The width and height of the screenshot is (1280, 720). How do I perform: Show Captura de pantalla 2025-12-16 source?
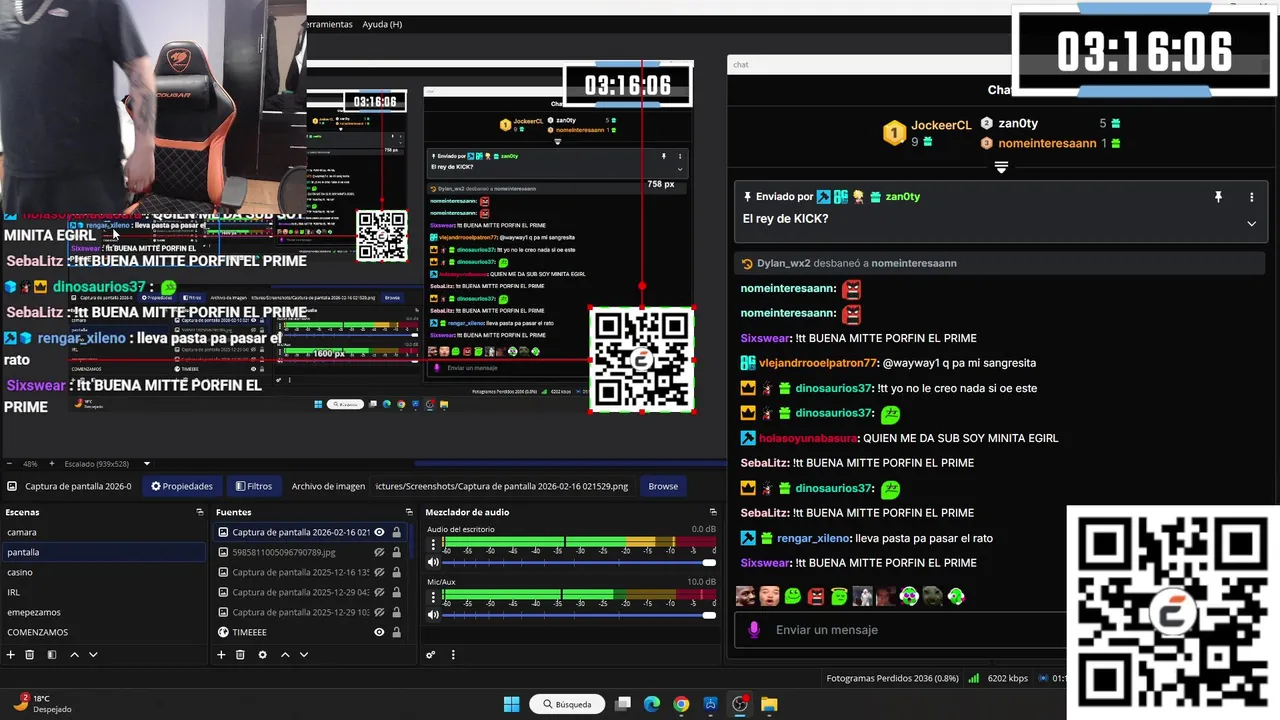(x=379, y=572)
